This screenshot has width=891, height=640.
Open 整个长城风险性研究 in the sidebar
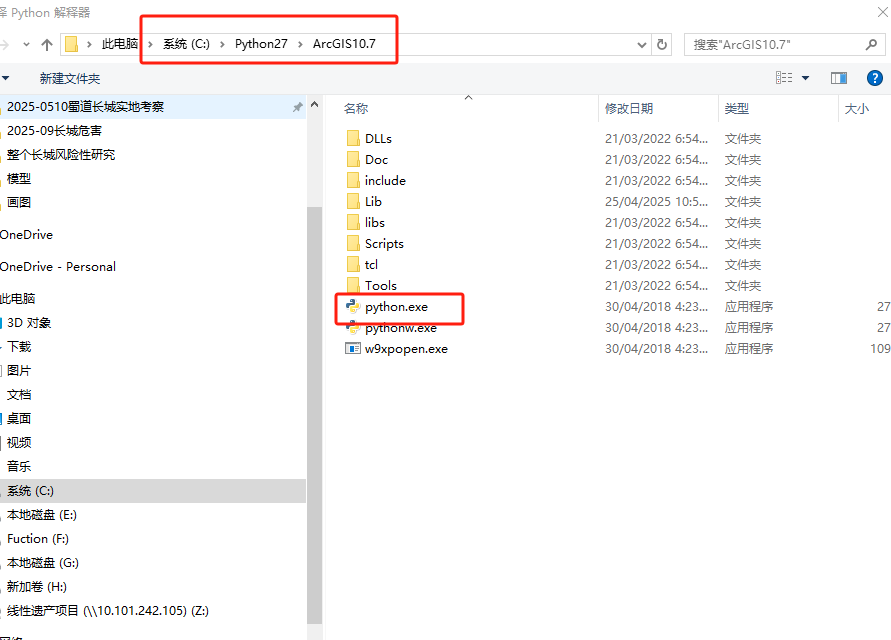[x=61, y=155]
